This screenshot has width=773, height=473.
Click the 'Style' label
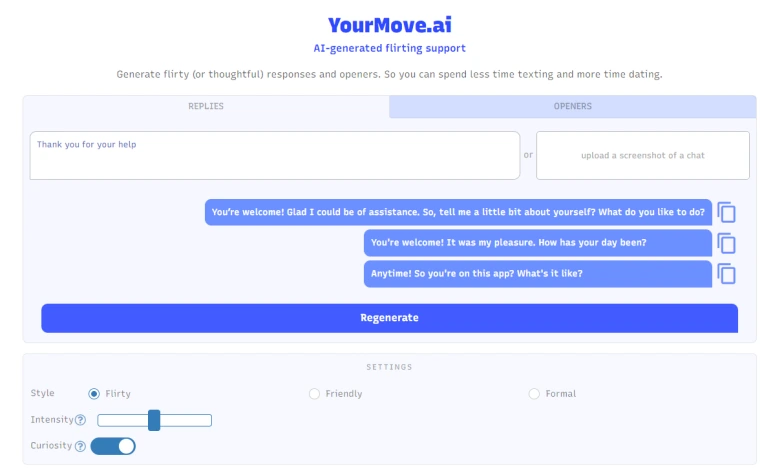click(x=42, y=393)
